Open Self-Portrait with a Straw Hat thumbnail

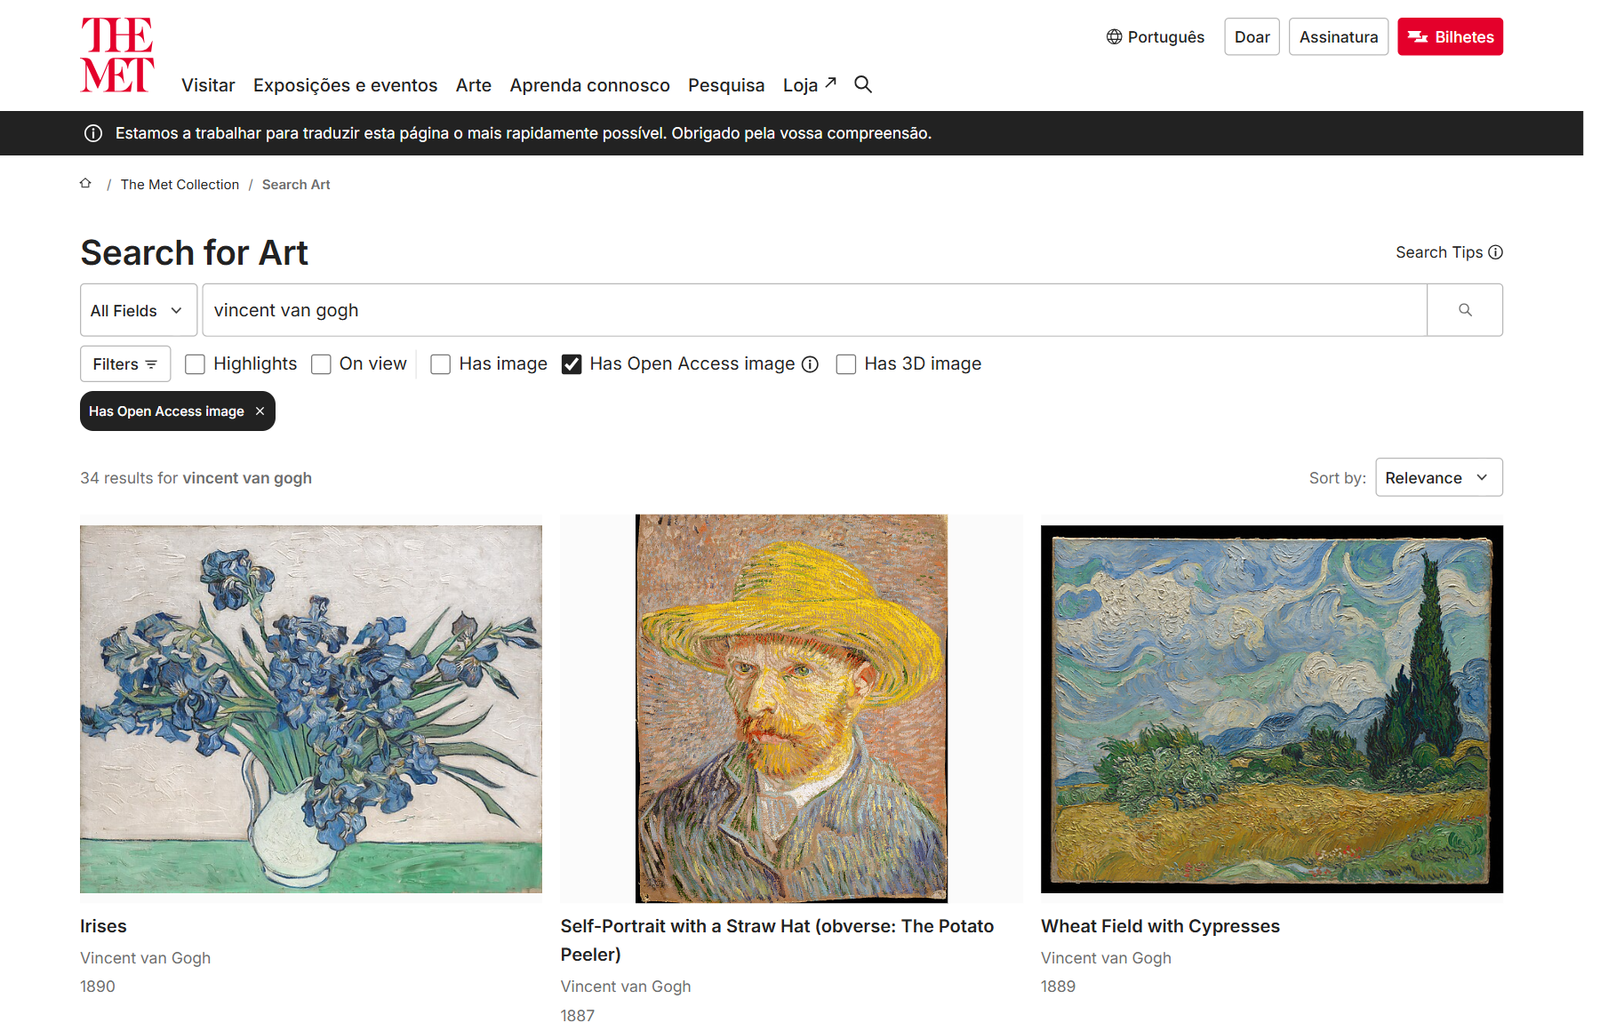[x=791, y=709]
